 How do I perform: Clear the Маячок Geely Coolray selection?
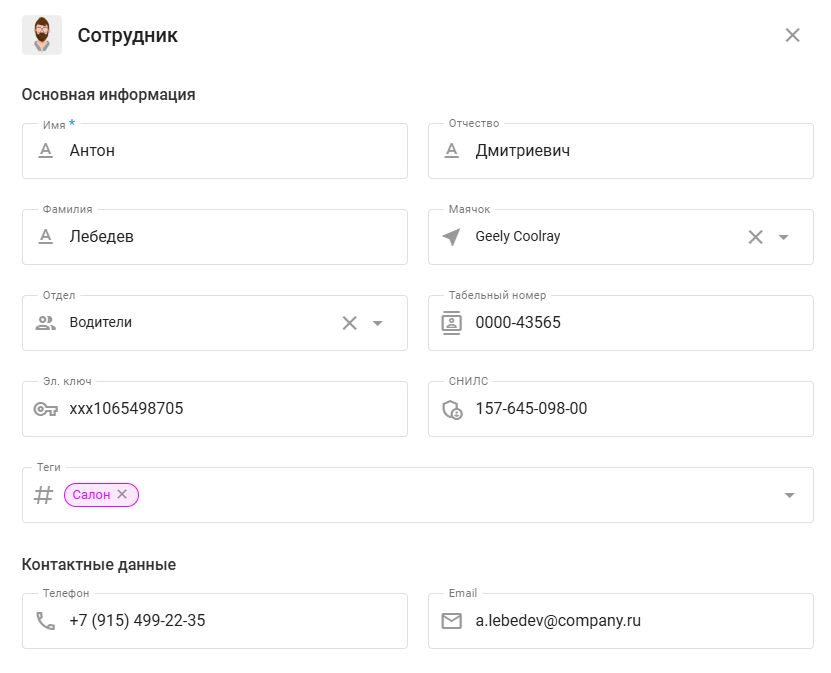(x=756, y=237)
